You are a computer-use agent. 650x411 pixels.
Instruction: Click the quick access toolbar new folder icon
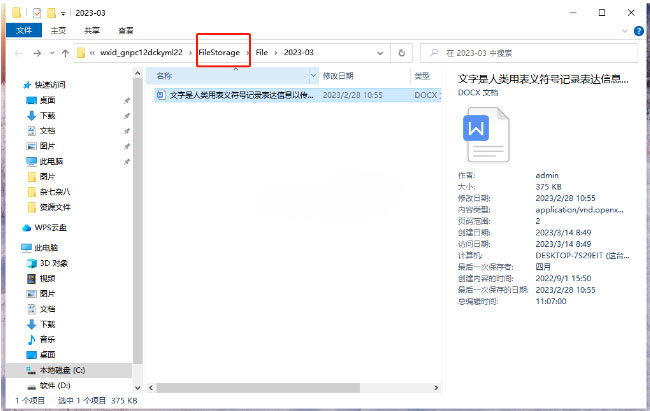coord(51,13)
